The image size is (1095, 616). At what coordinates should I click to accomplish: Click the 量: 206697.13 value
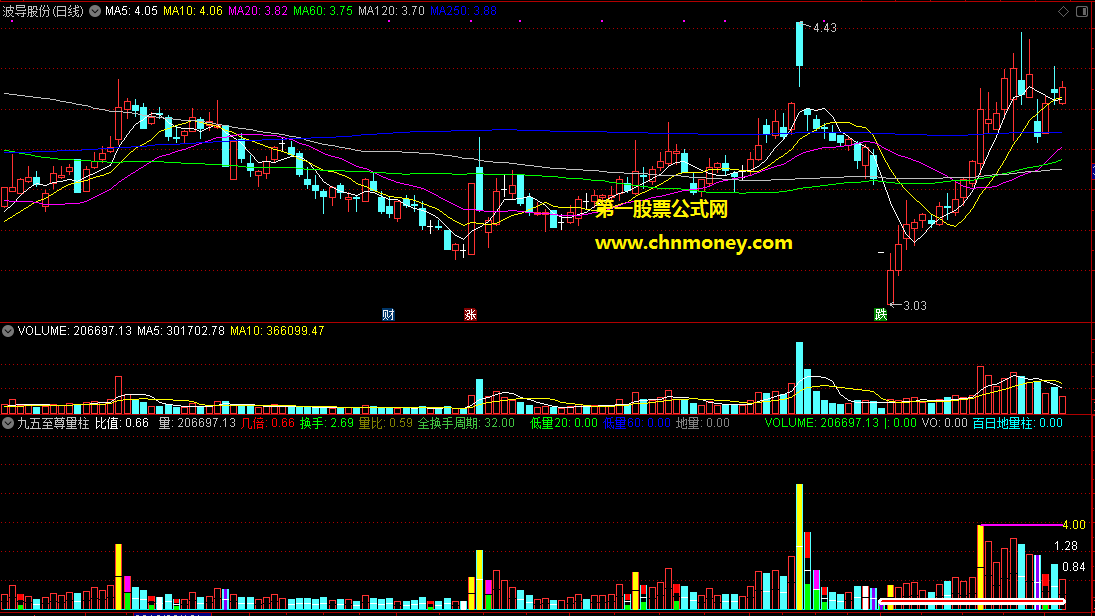[x=197, y=423]
